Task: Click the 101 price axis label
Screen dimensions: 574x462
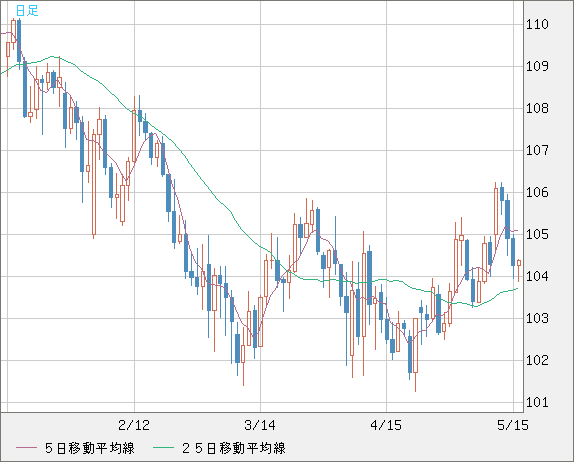Action: [537, 403]
